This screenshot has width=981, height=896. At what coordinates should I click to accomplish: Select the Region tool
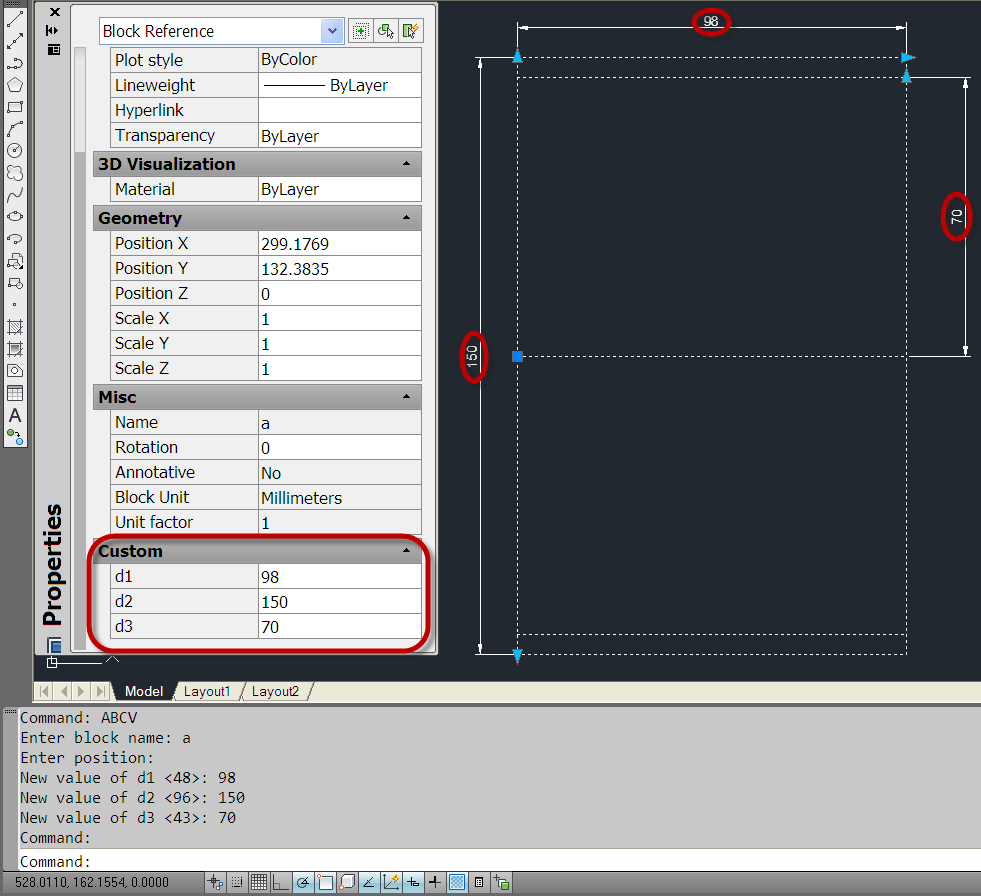pos(14,370)
